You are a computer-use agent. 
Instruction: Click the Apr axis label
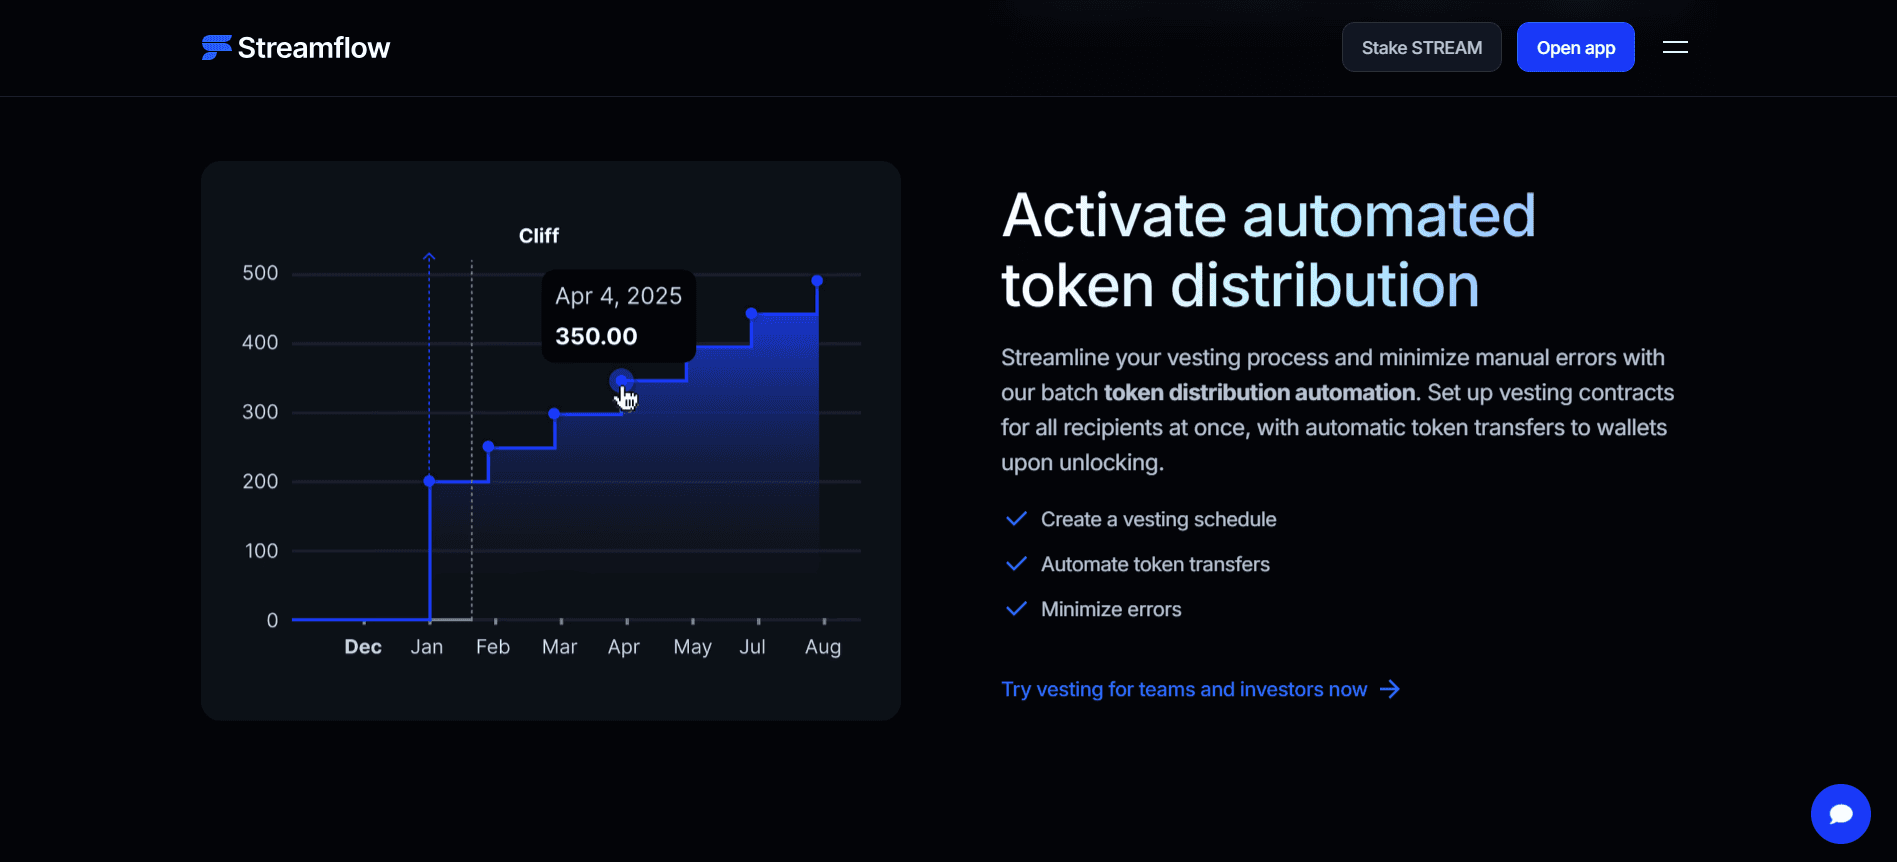pyautogui.click(x=624, y=648)
